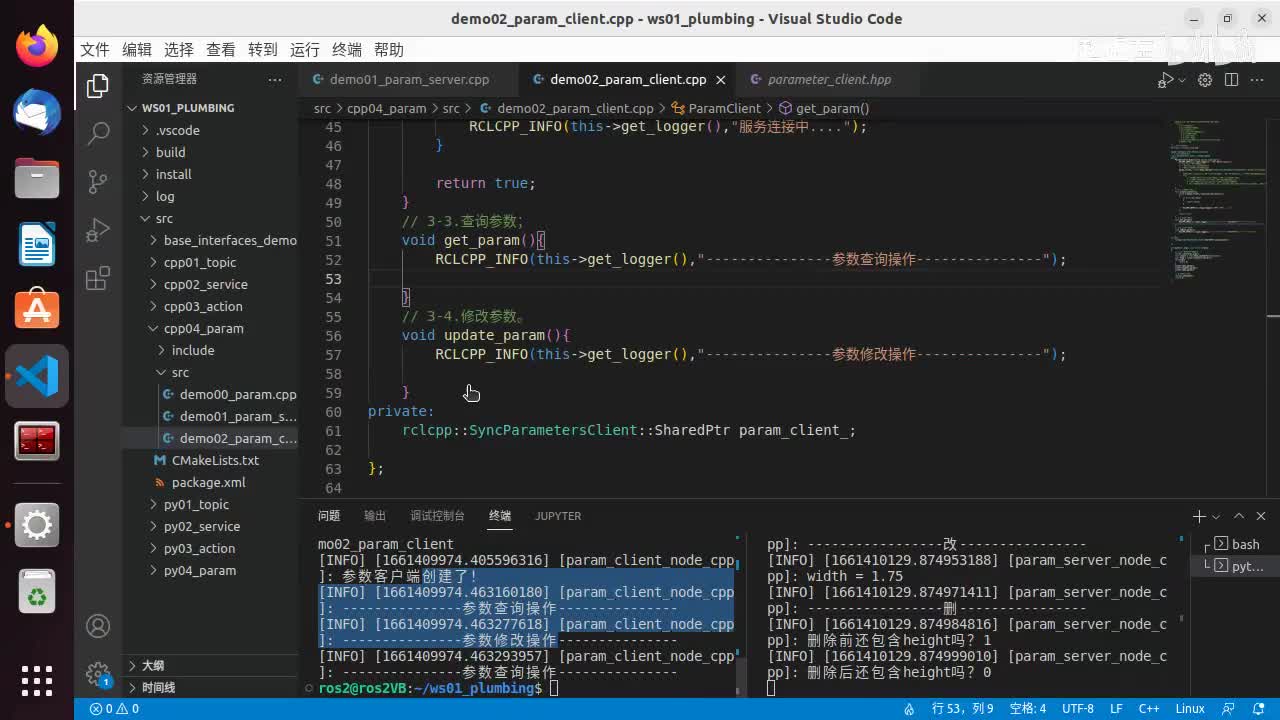Image resolution: width=1280 pixels, height=720 pixels.
Task: Open the Search view in activity bar
Action: click(98, 133)
